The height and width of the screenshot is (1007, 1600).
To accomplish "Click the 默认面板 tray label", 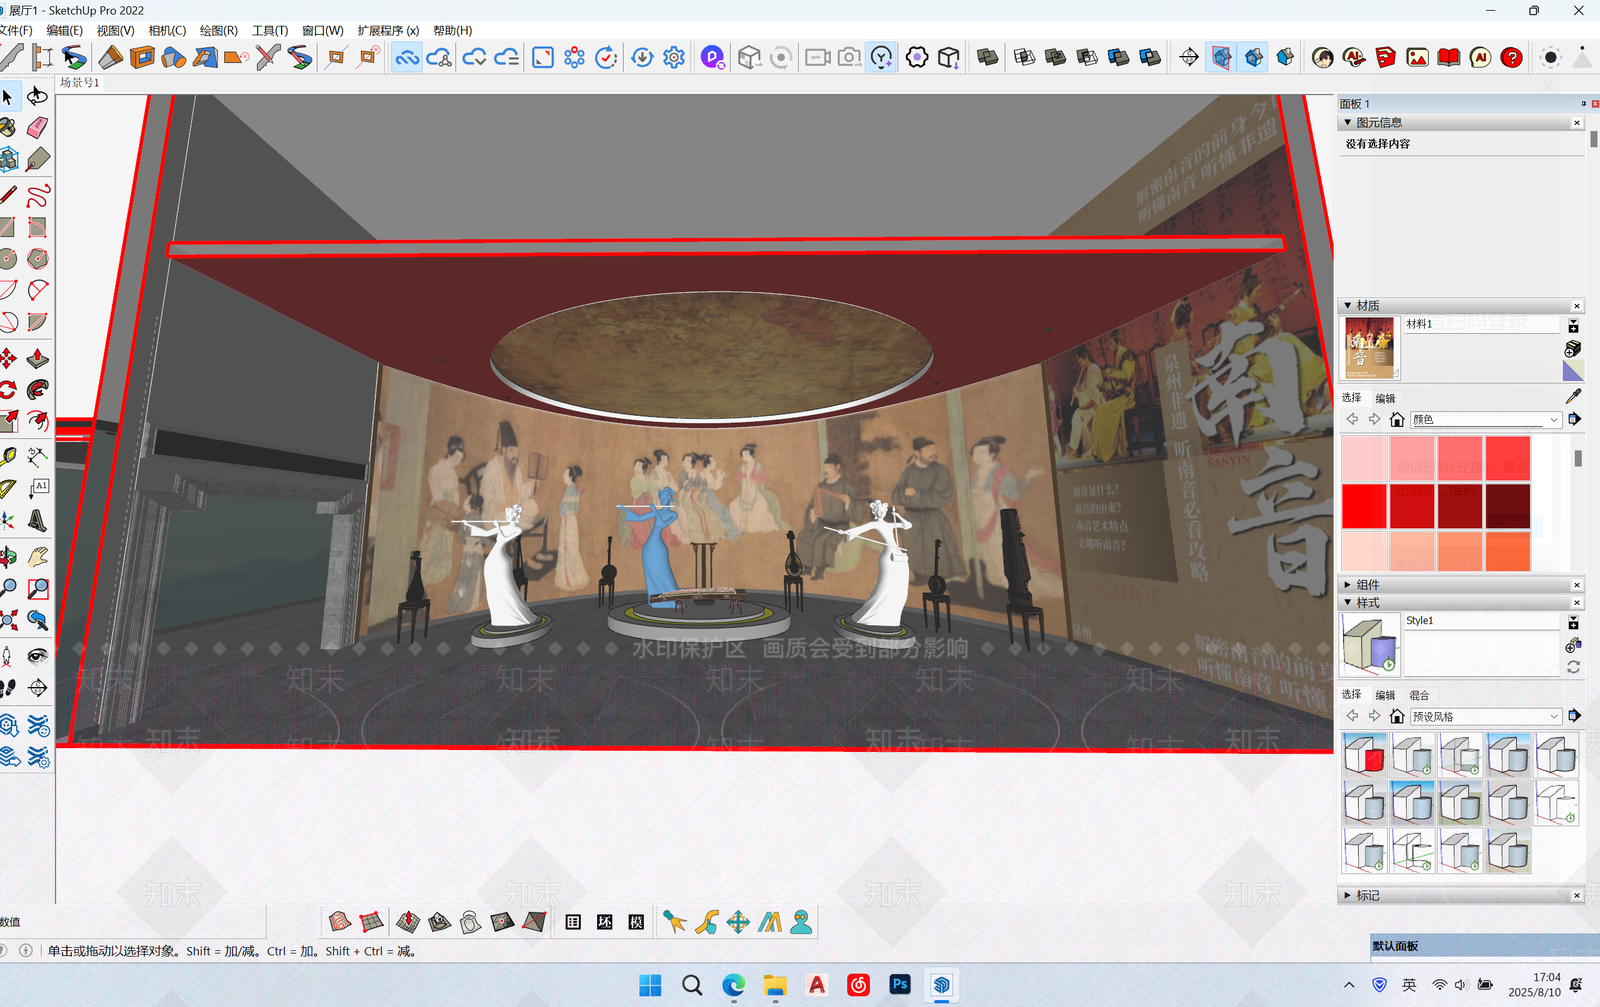I will coord(1395,946).
